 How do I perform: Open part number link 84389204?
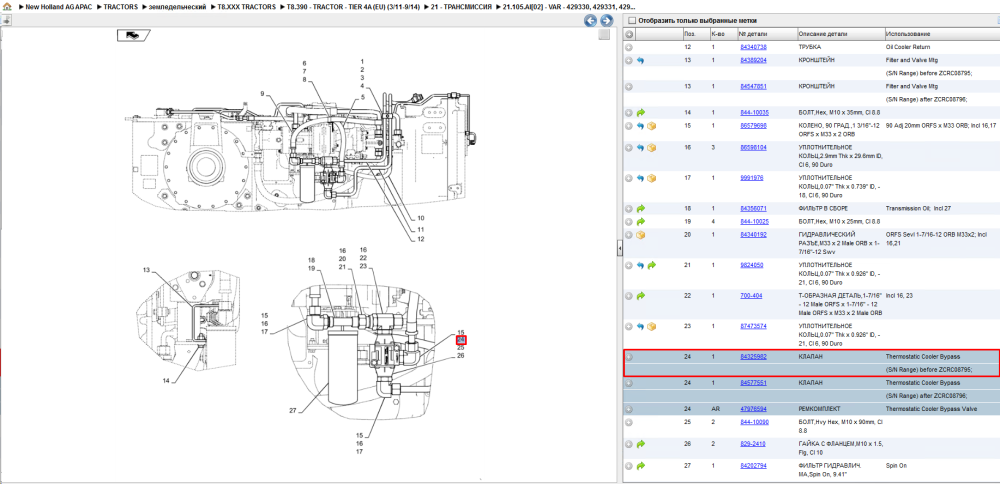[753, 60]
